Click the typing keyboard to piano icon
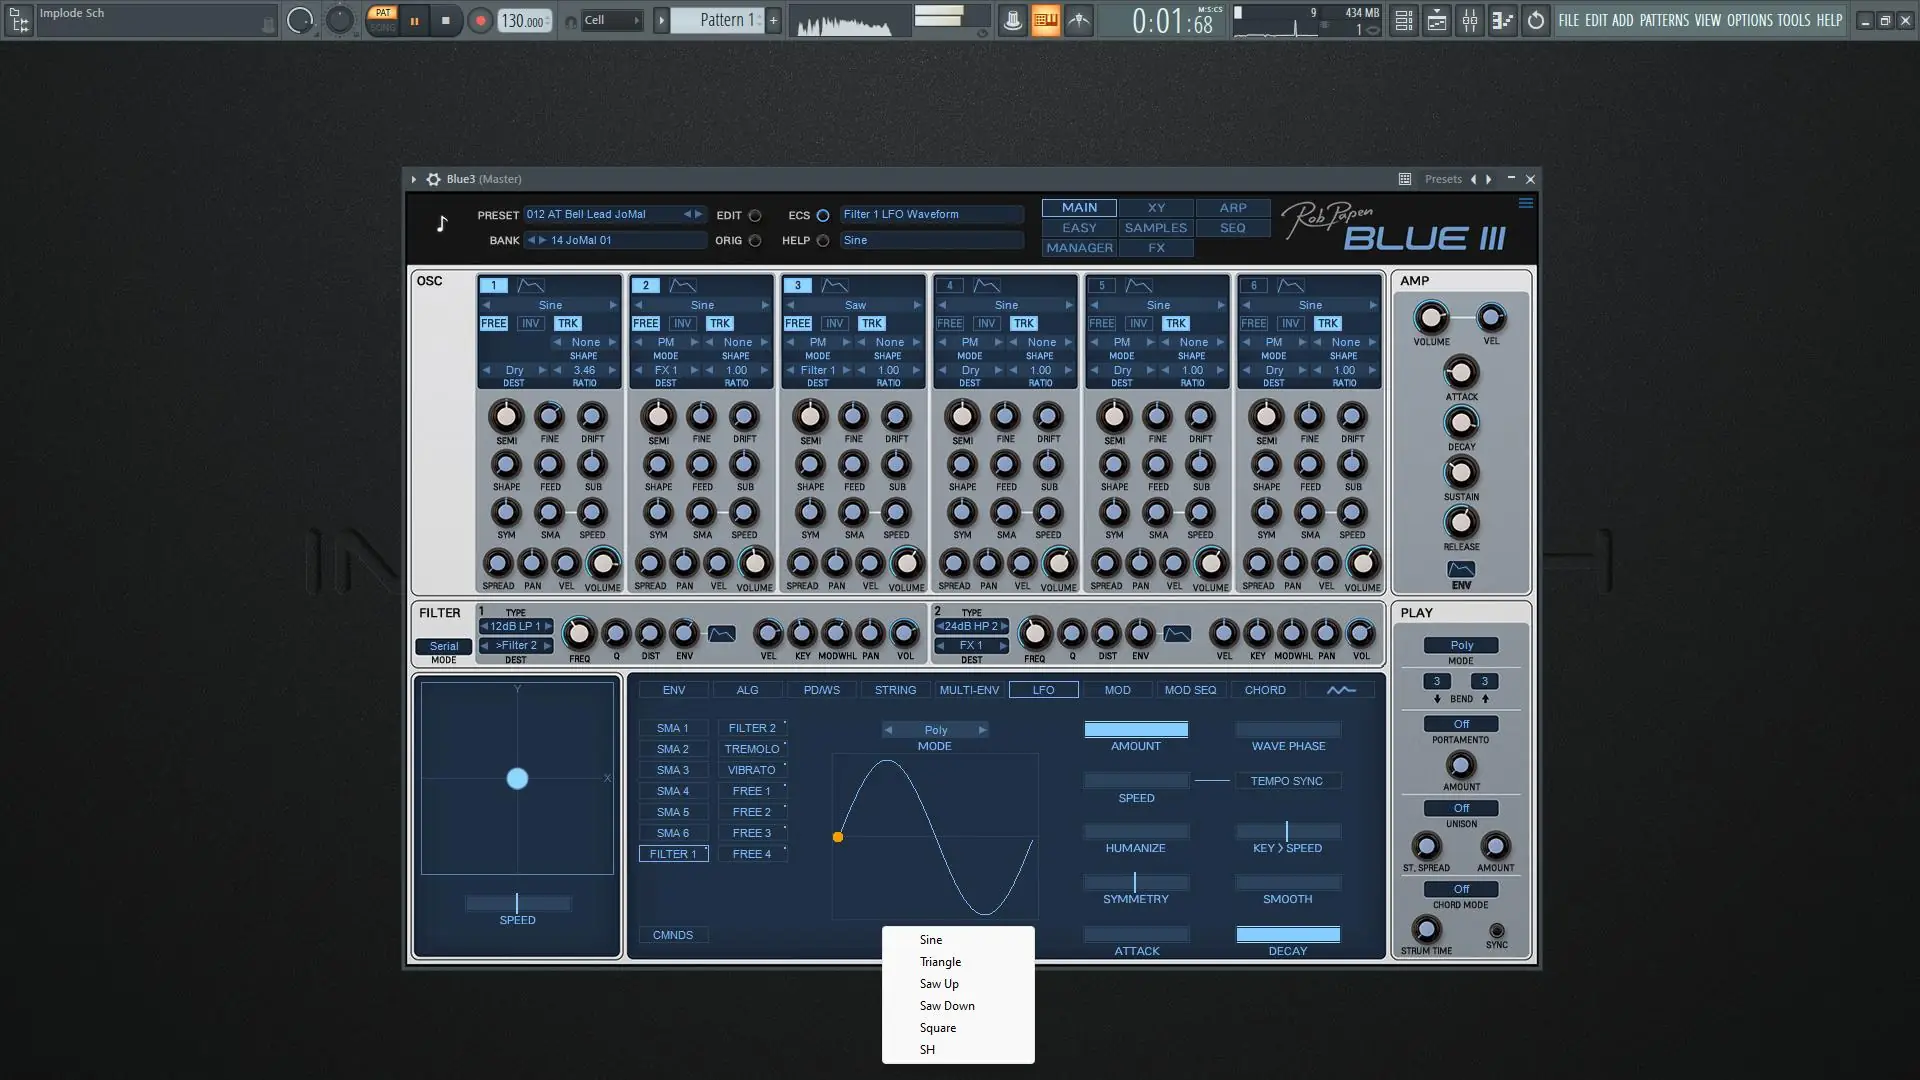 tap(1045, 20)
